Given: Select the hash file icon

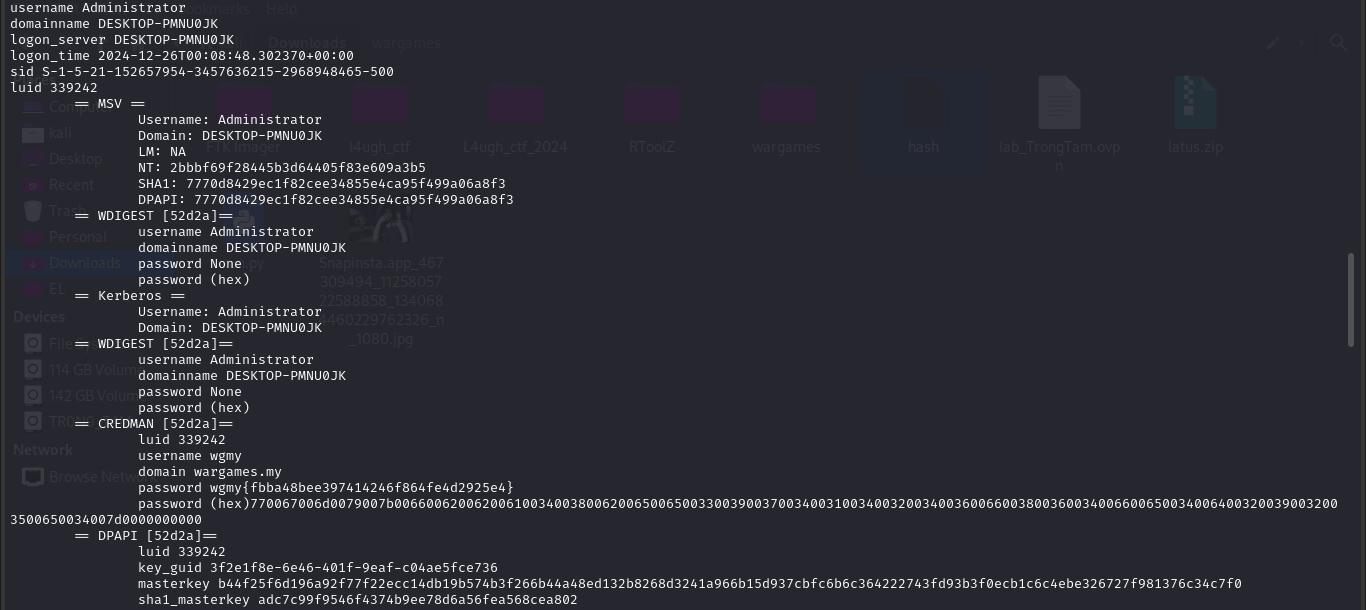Looking at the screenshot, I should 923,105.
